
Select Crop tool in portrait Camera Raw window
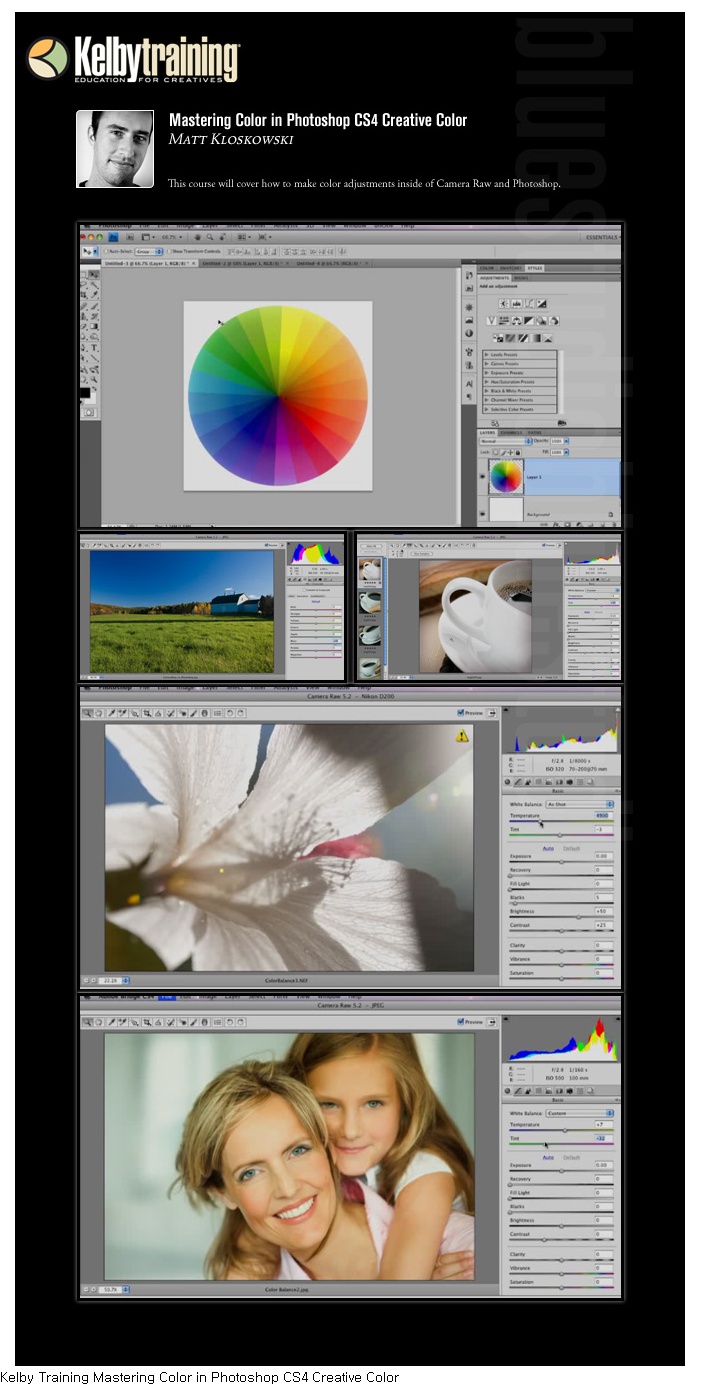(x=147, y=1022)
